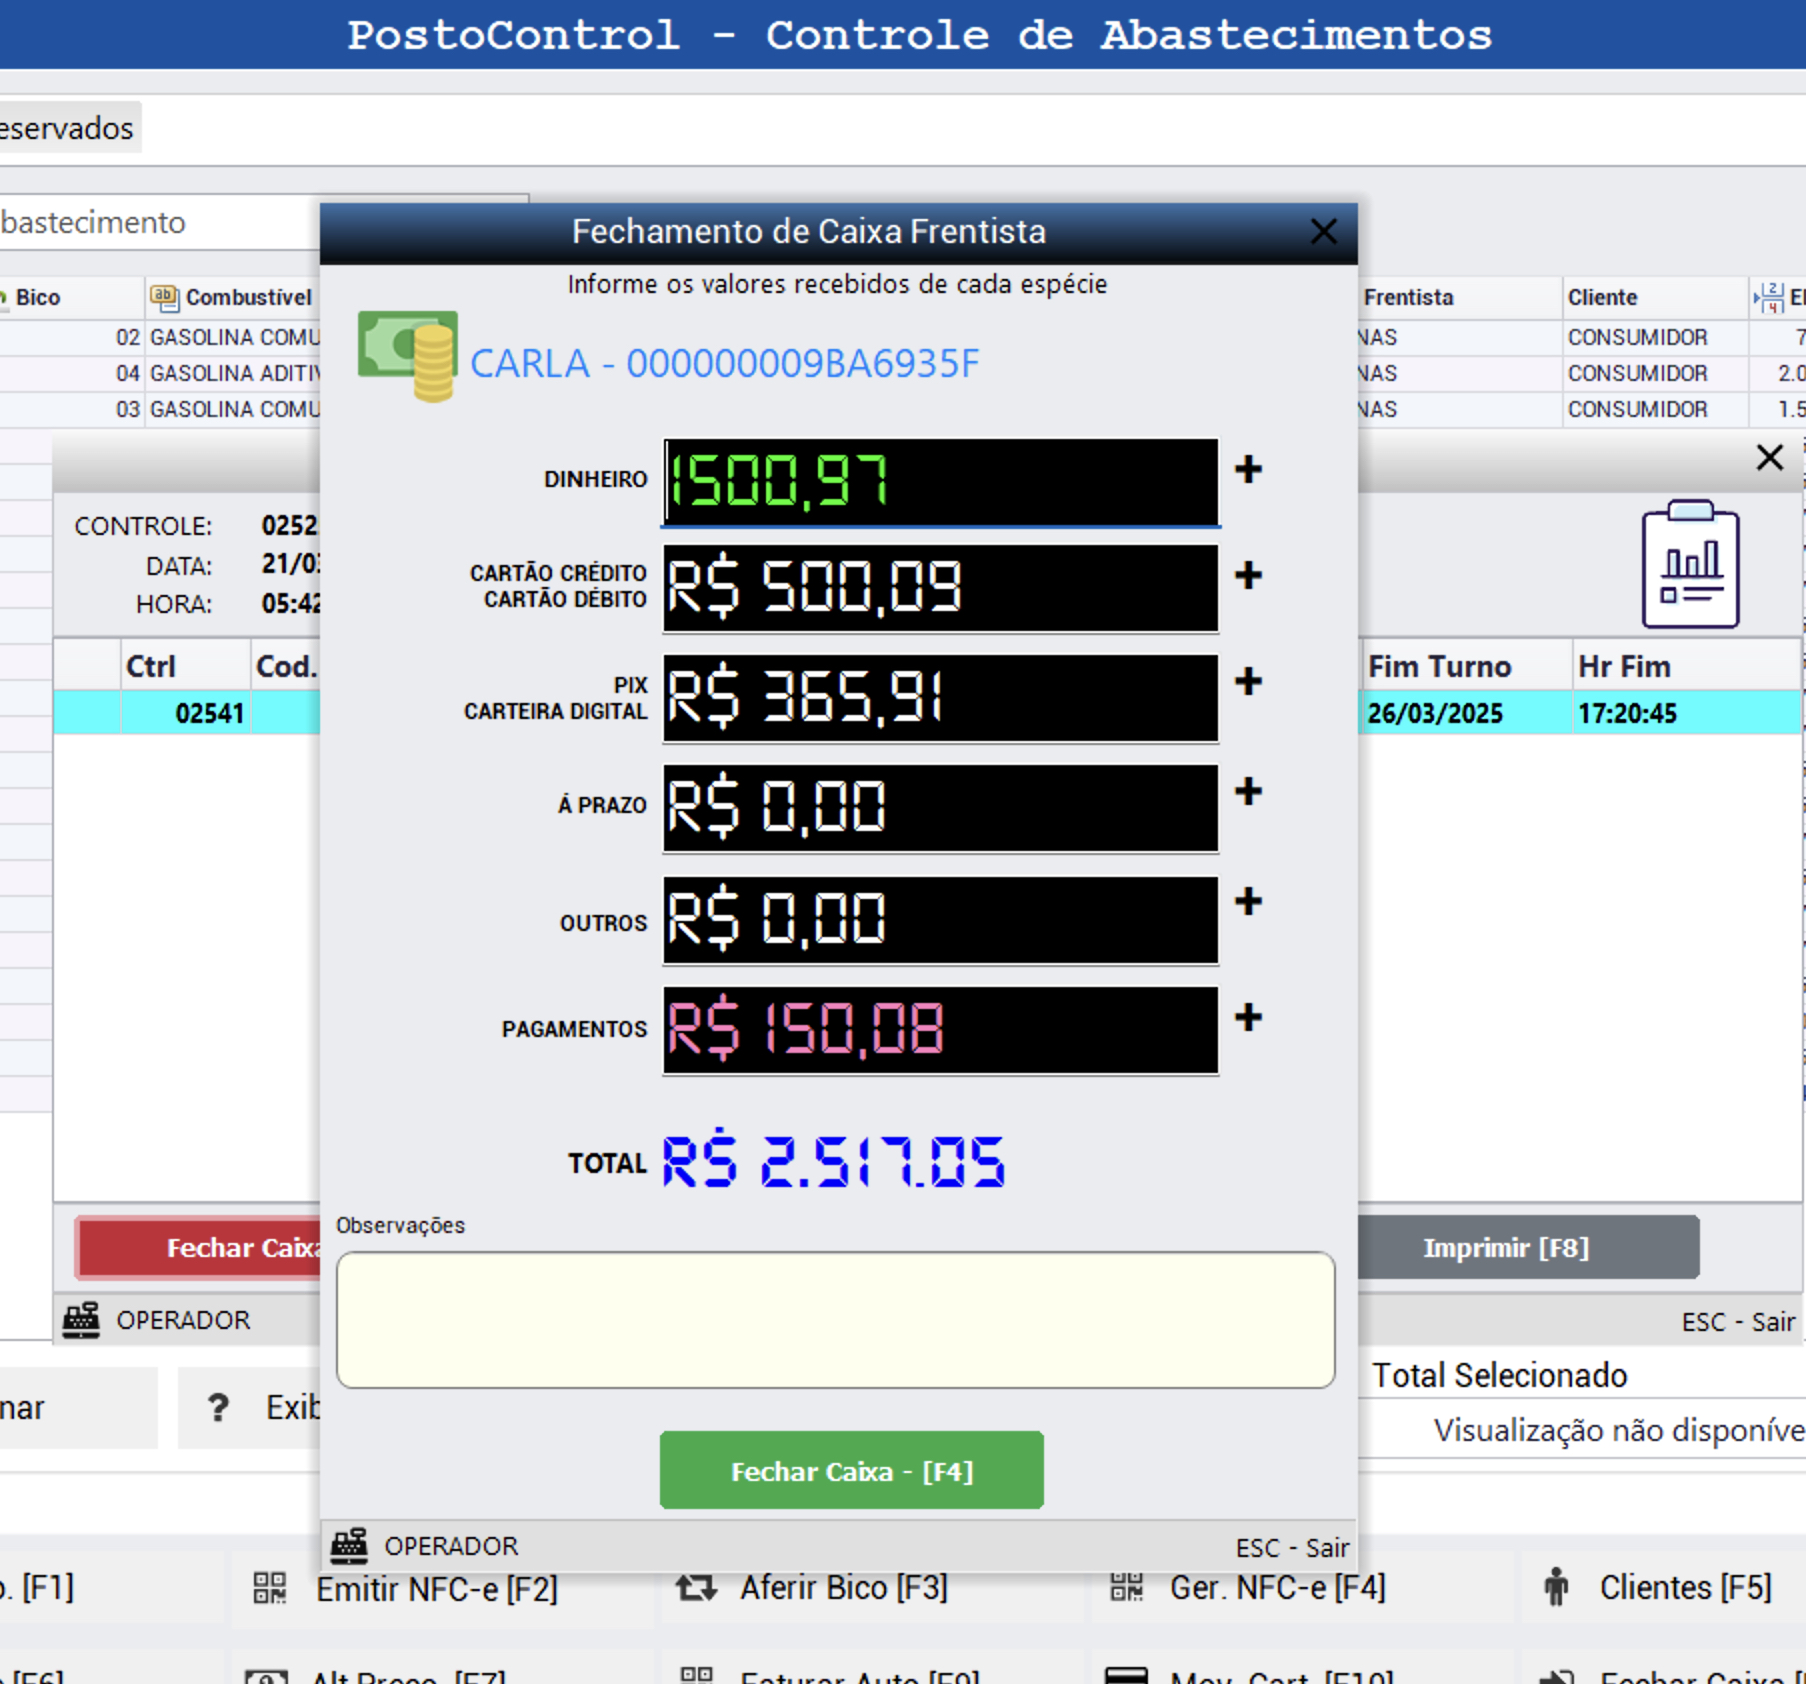The width and height of the screenshot is (1806, 1684).
Task: Click the Total Selecionado label
Action: pyautogui.click(x=1499, y=1375)
